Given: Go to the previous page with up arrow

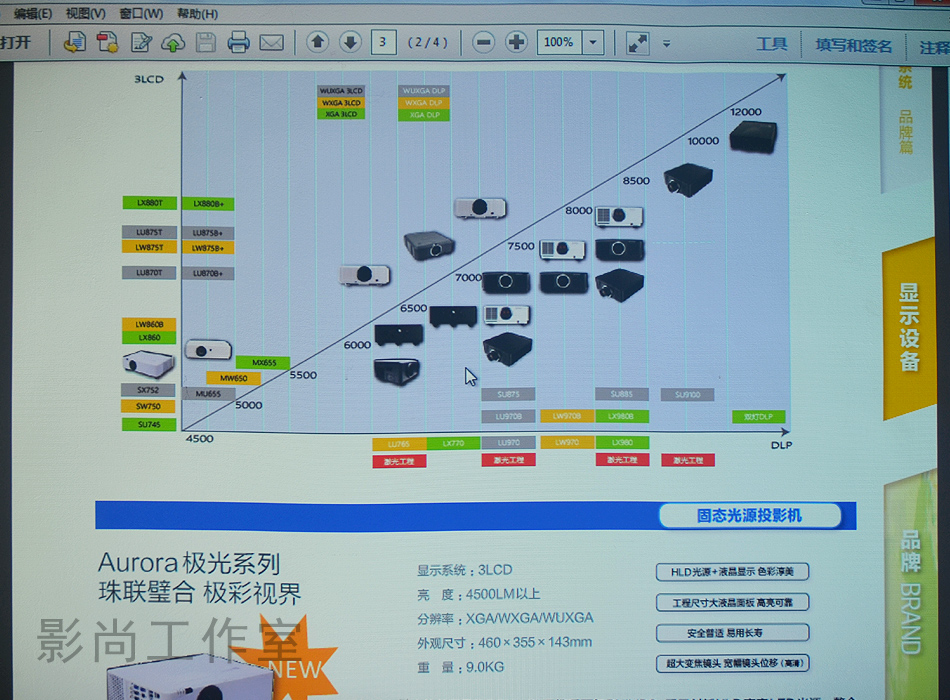Looking at the screenshot, I should point(317,42).
